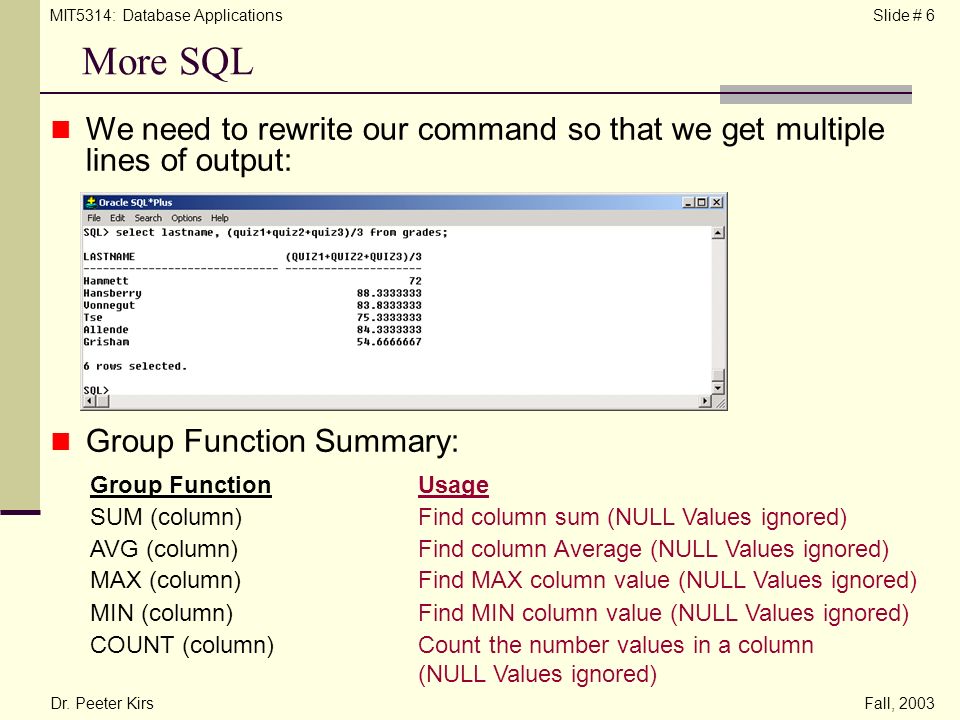
Task: Click the value 84.3333333
Action: (x=389, y=329)
